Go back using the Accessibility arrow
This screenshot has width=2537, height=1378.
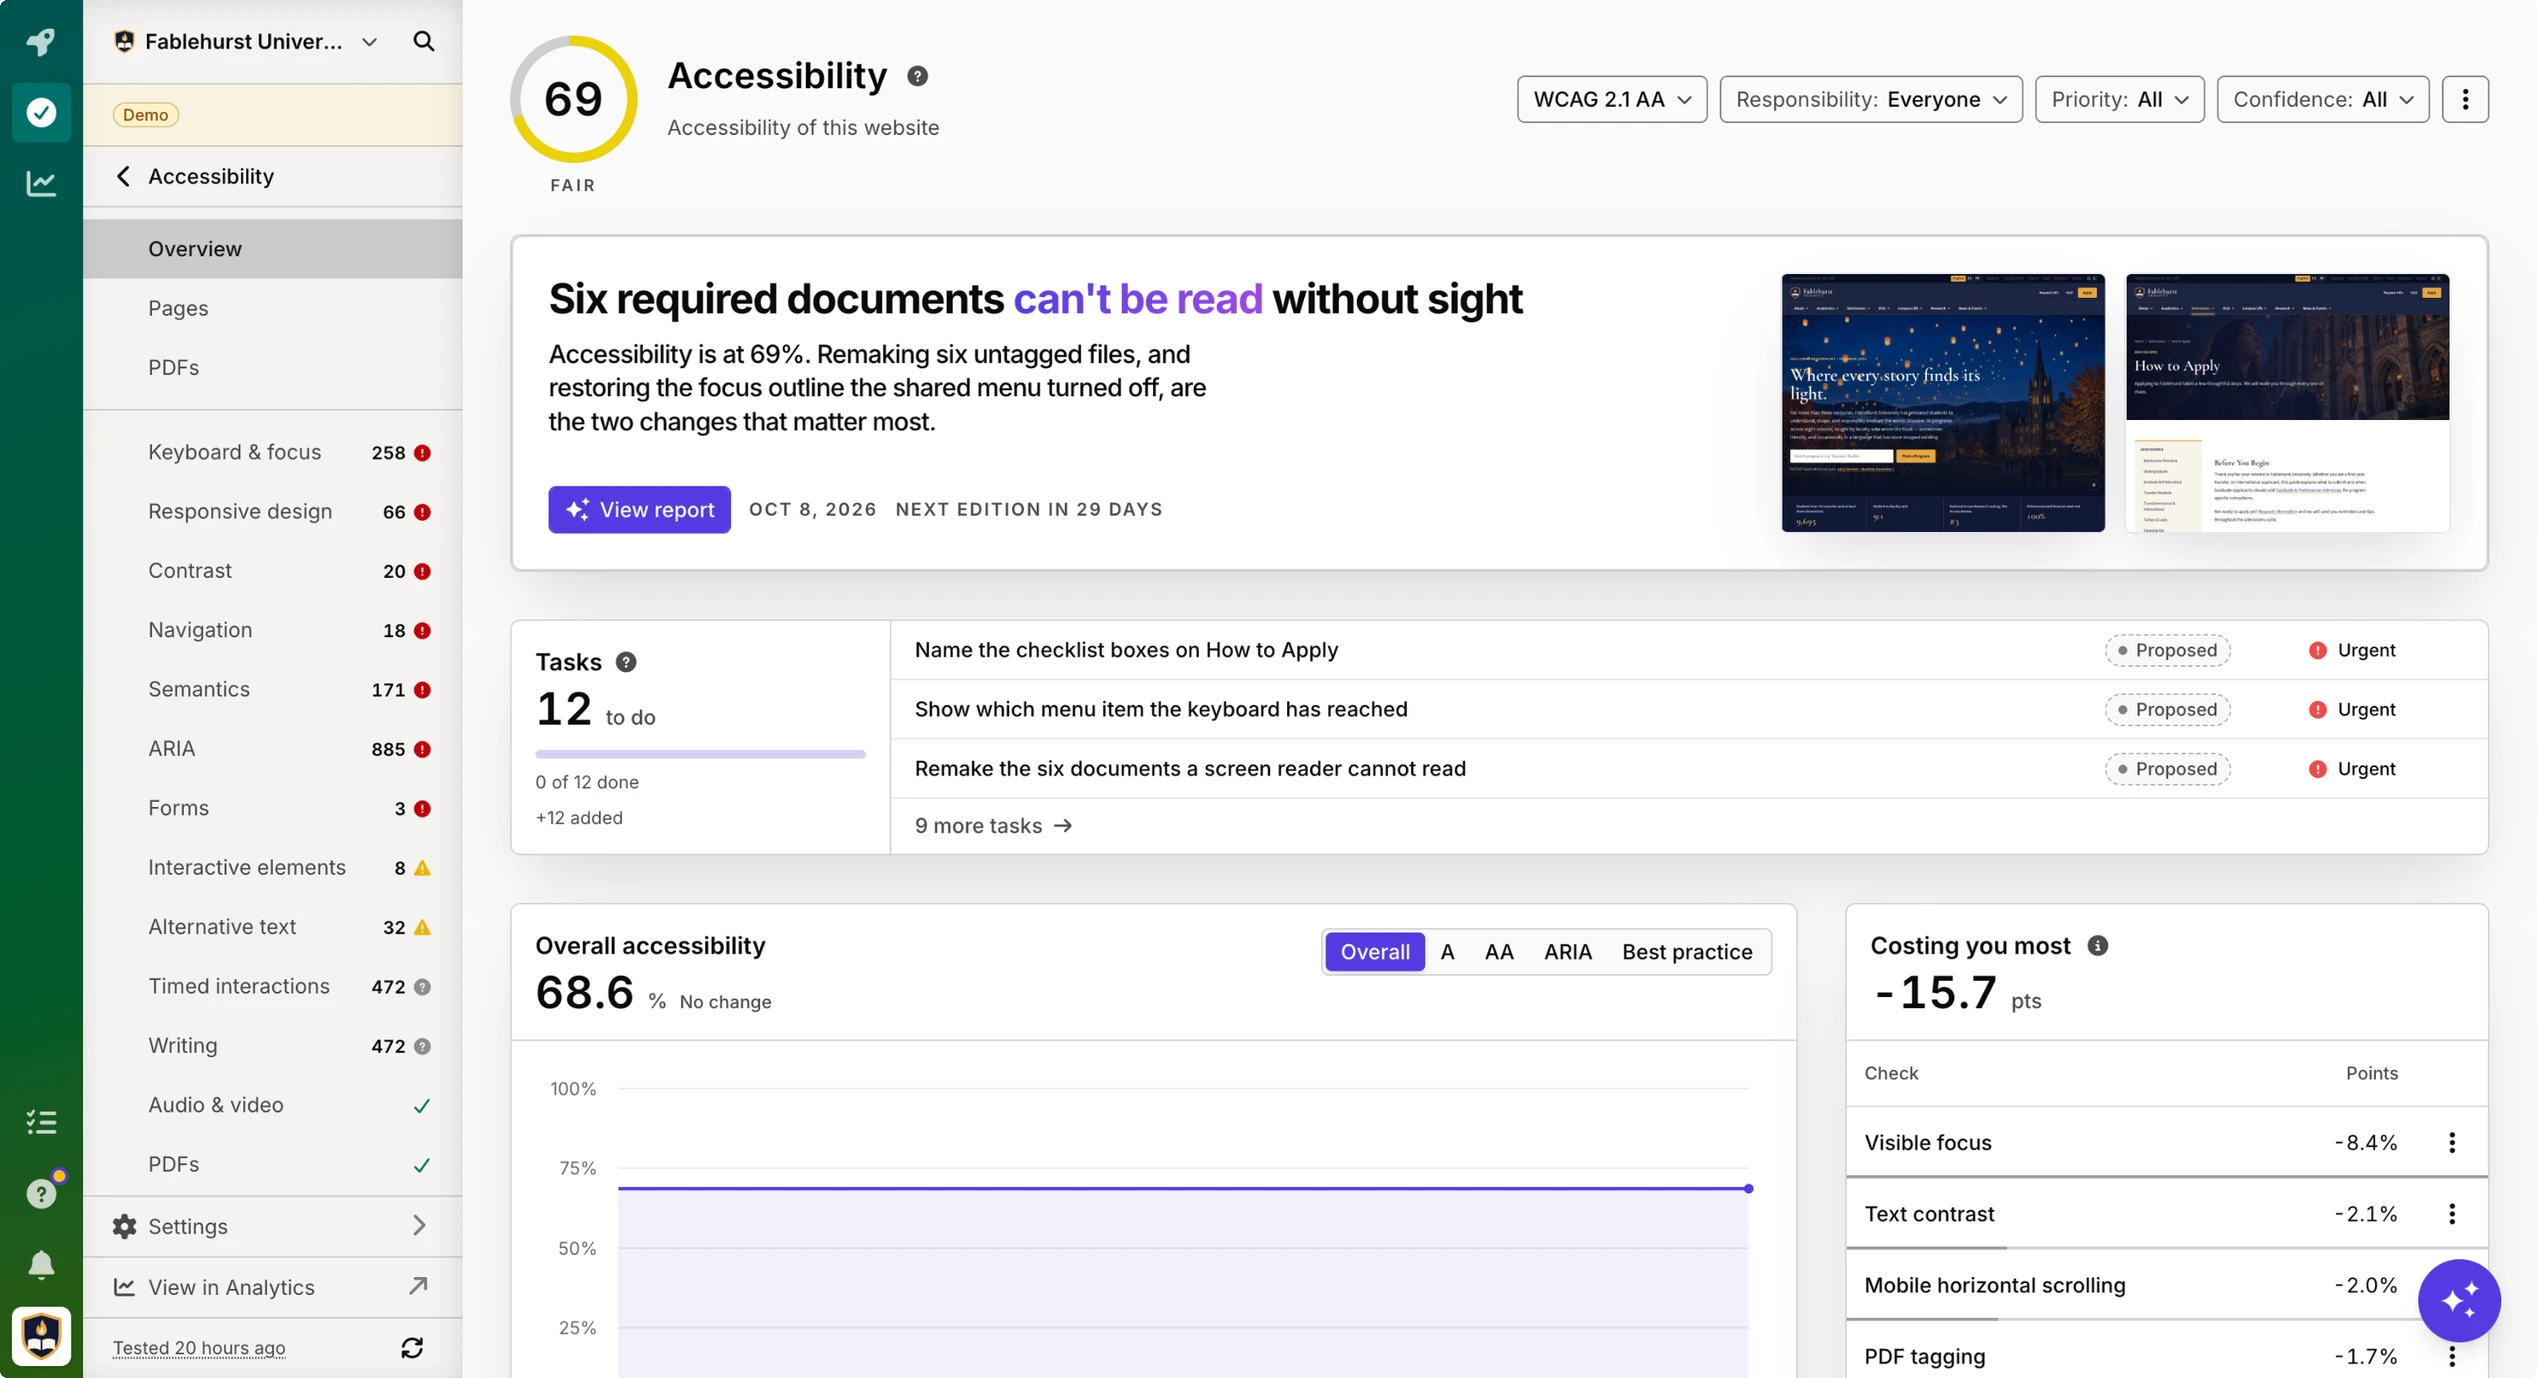tap(123, 176)
